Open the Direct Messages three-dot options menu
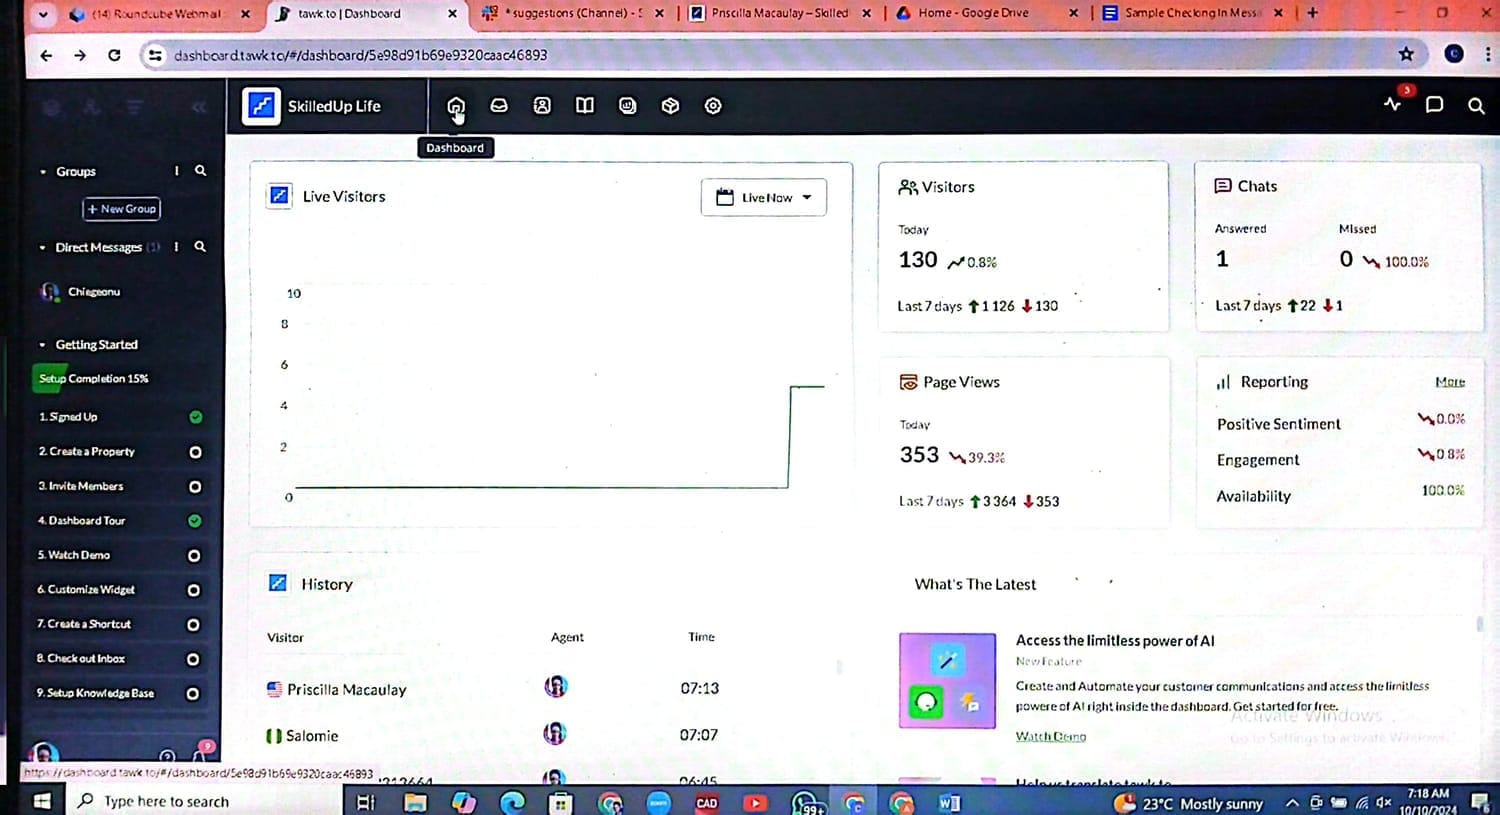1500x815 pixels. [x=176, y=246]
